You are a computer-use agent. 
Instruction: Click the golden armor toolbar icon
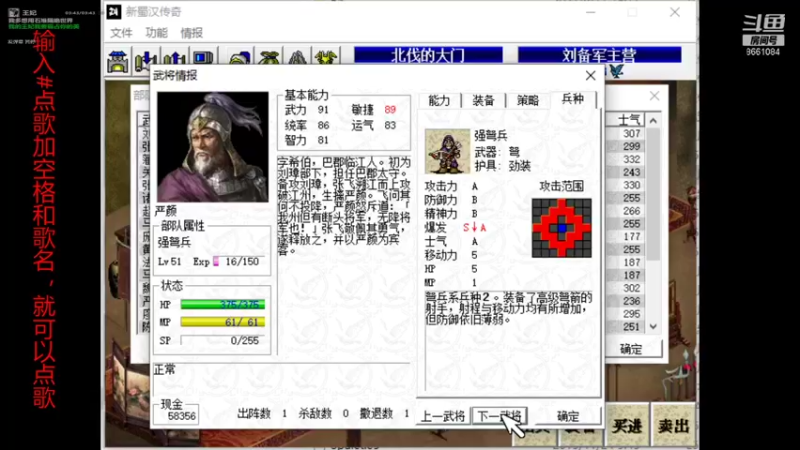pos(326,58)
